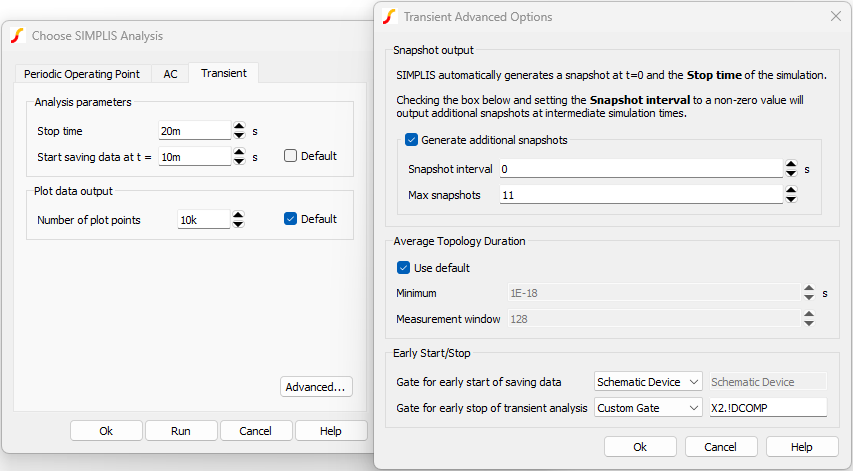Screen dimensions: 853x471
Task: Click Ok in Transient Advanced Options dialog
Action: (641, 447)
